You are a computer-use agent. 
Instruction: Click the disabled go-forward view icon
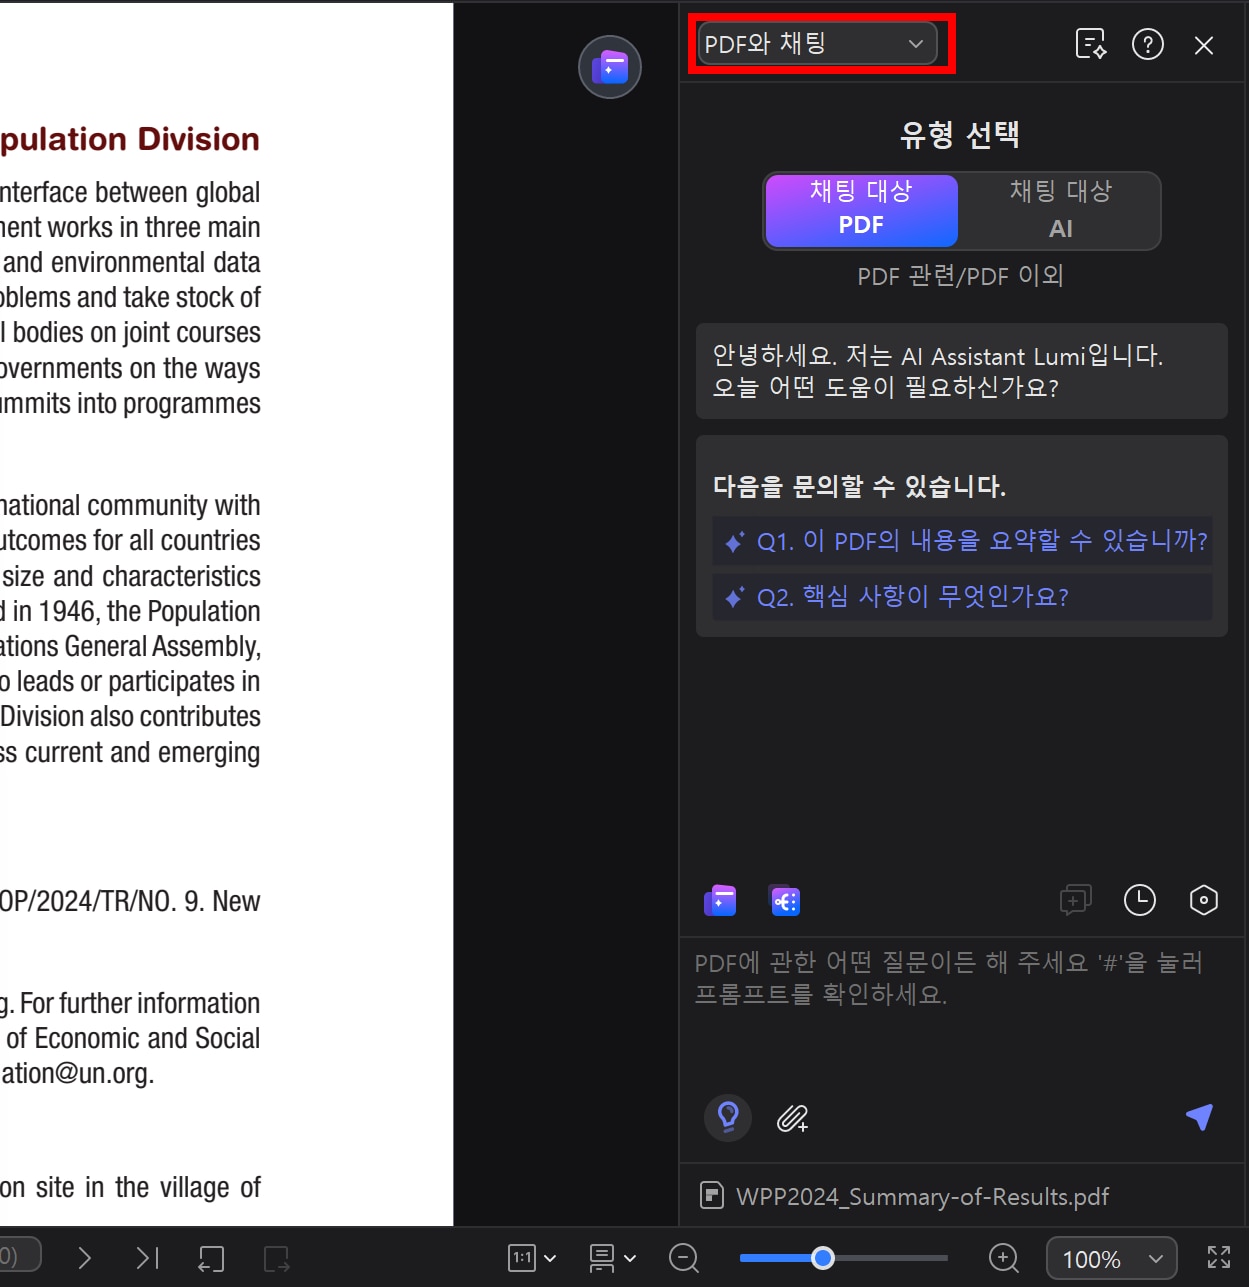(276, 1258)
